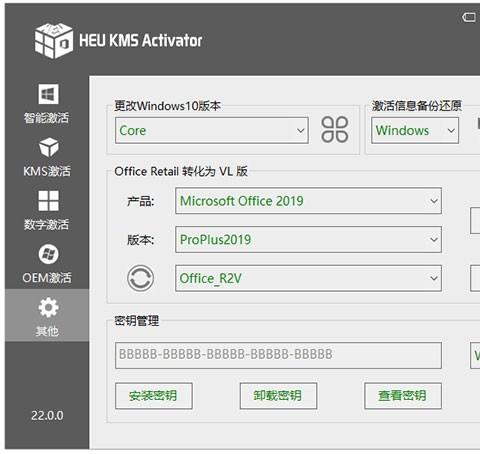Click the four-leaf clover icon beside Core
This screenshot has width=480, height=454.
click(x=334, y=130)
